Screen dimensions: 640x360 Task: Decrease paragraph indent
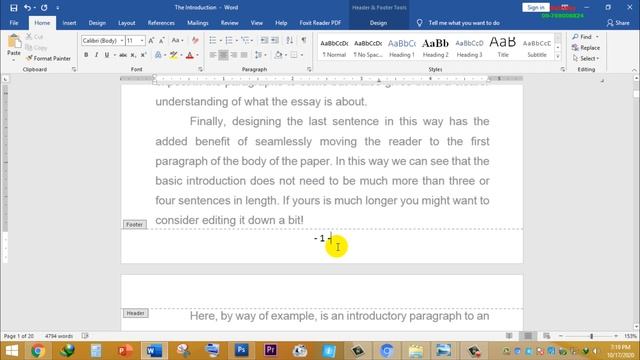(x=264, y=40)
